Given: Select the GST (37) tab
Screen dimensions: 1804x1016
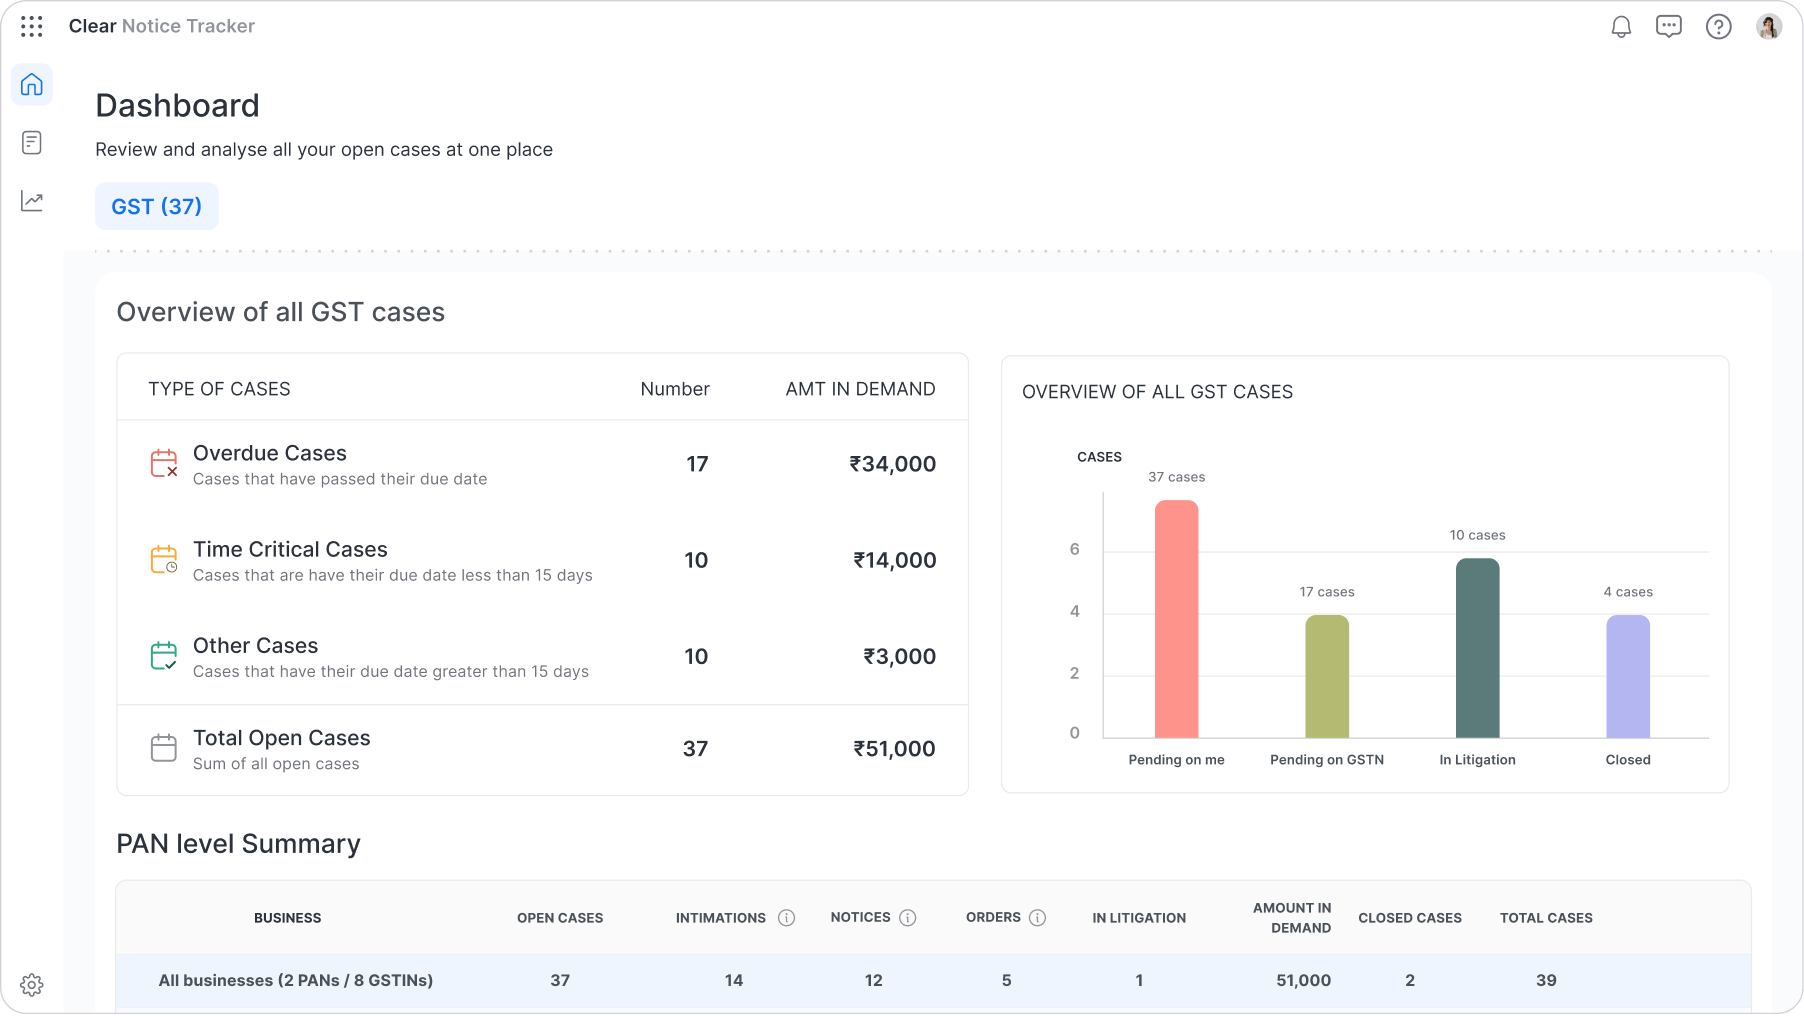Looking at the screenshot, I should (x=157, y=206).
